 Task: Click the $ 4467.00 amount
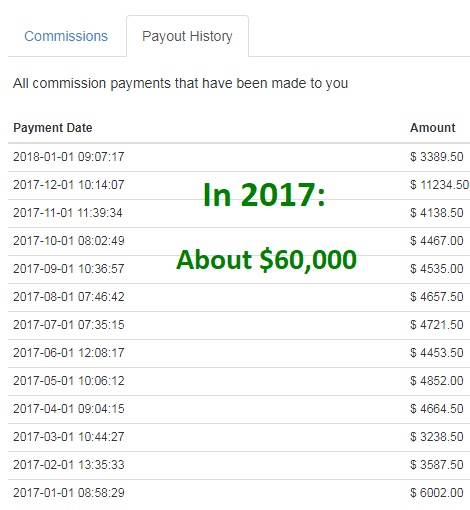pyautogui.click(x=437, y=241)
